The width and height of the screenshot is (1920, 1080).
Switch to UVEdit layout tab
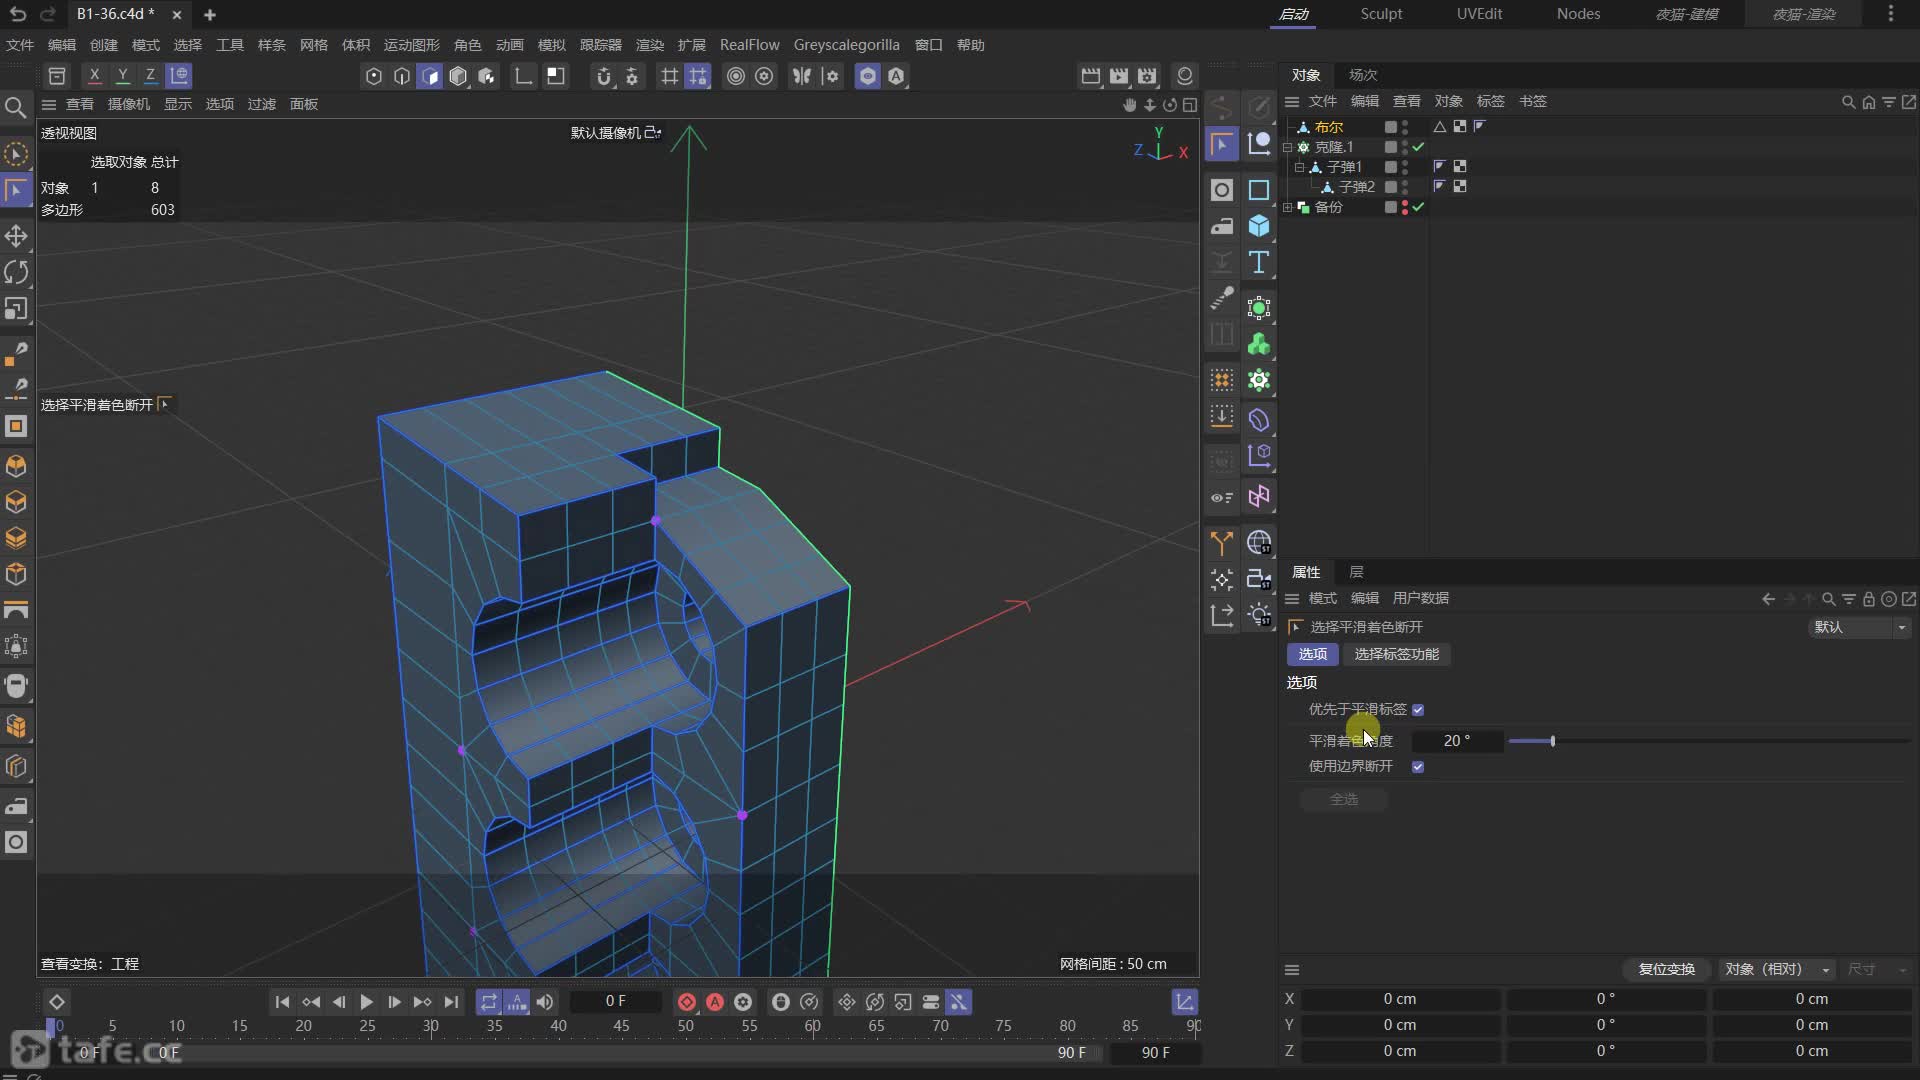(1479, 14)
